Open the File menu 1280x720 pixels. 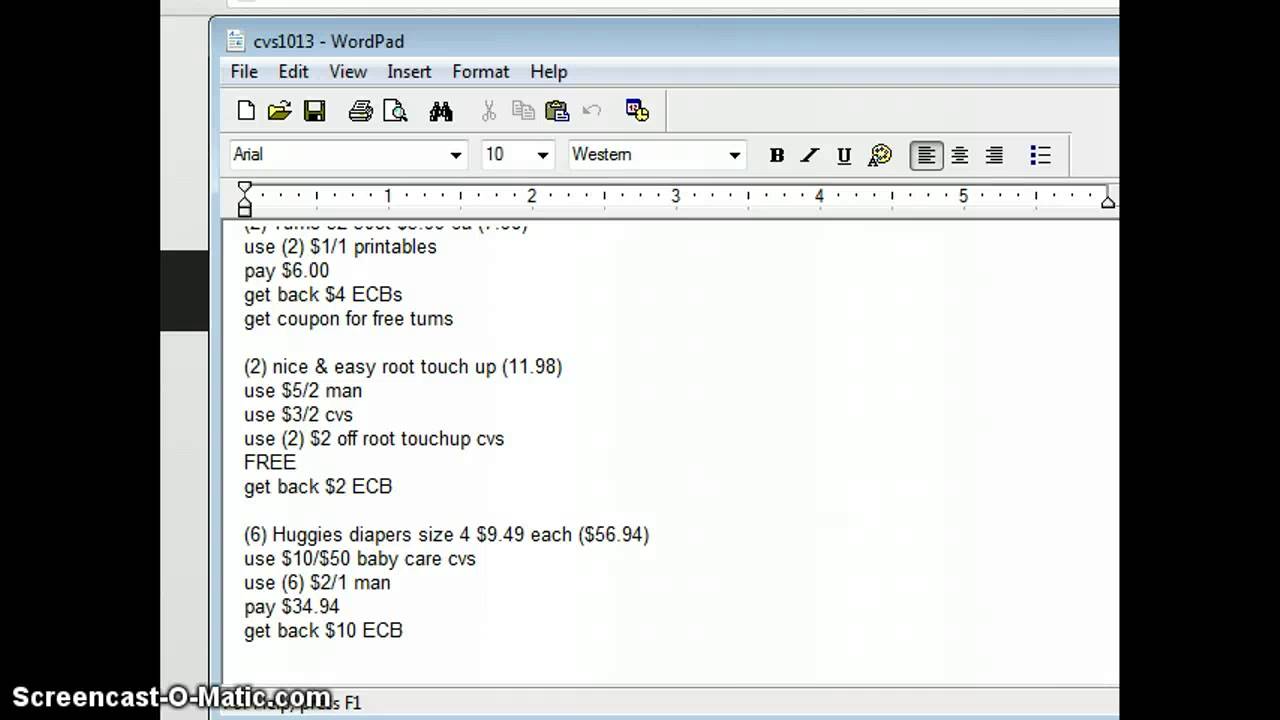click(244, 72)
